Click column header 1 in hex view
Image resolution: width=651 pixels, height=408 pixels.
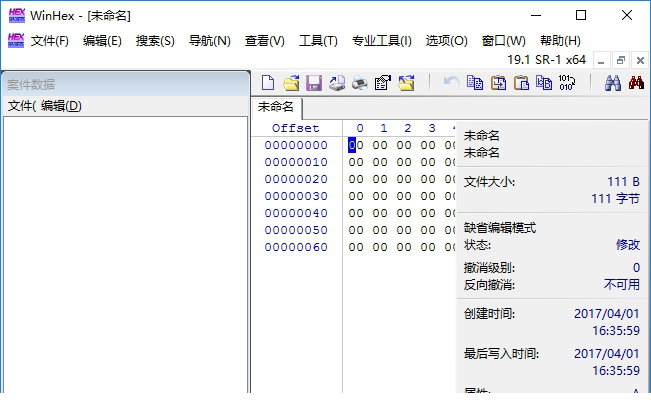click(384, 128)
